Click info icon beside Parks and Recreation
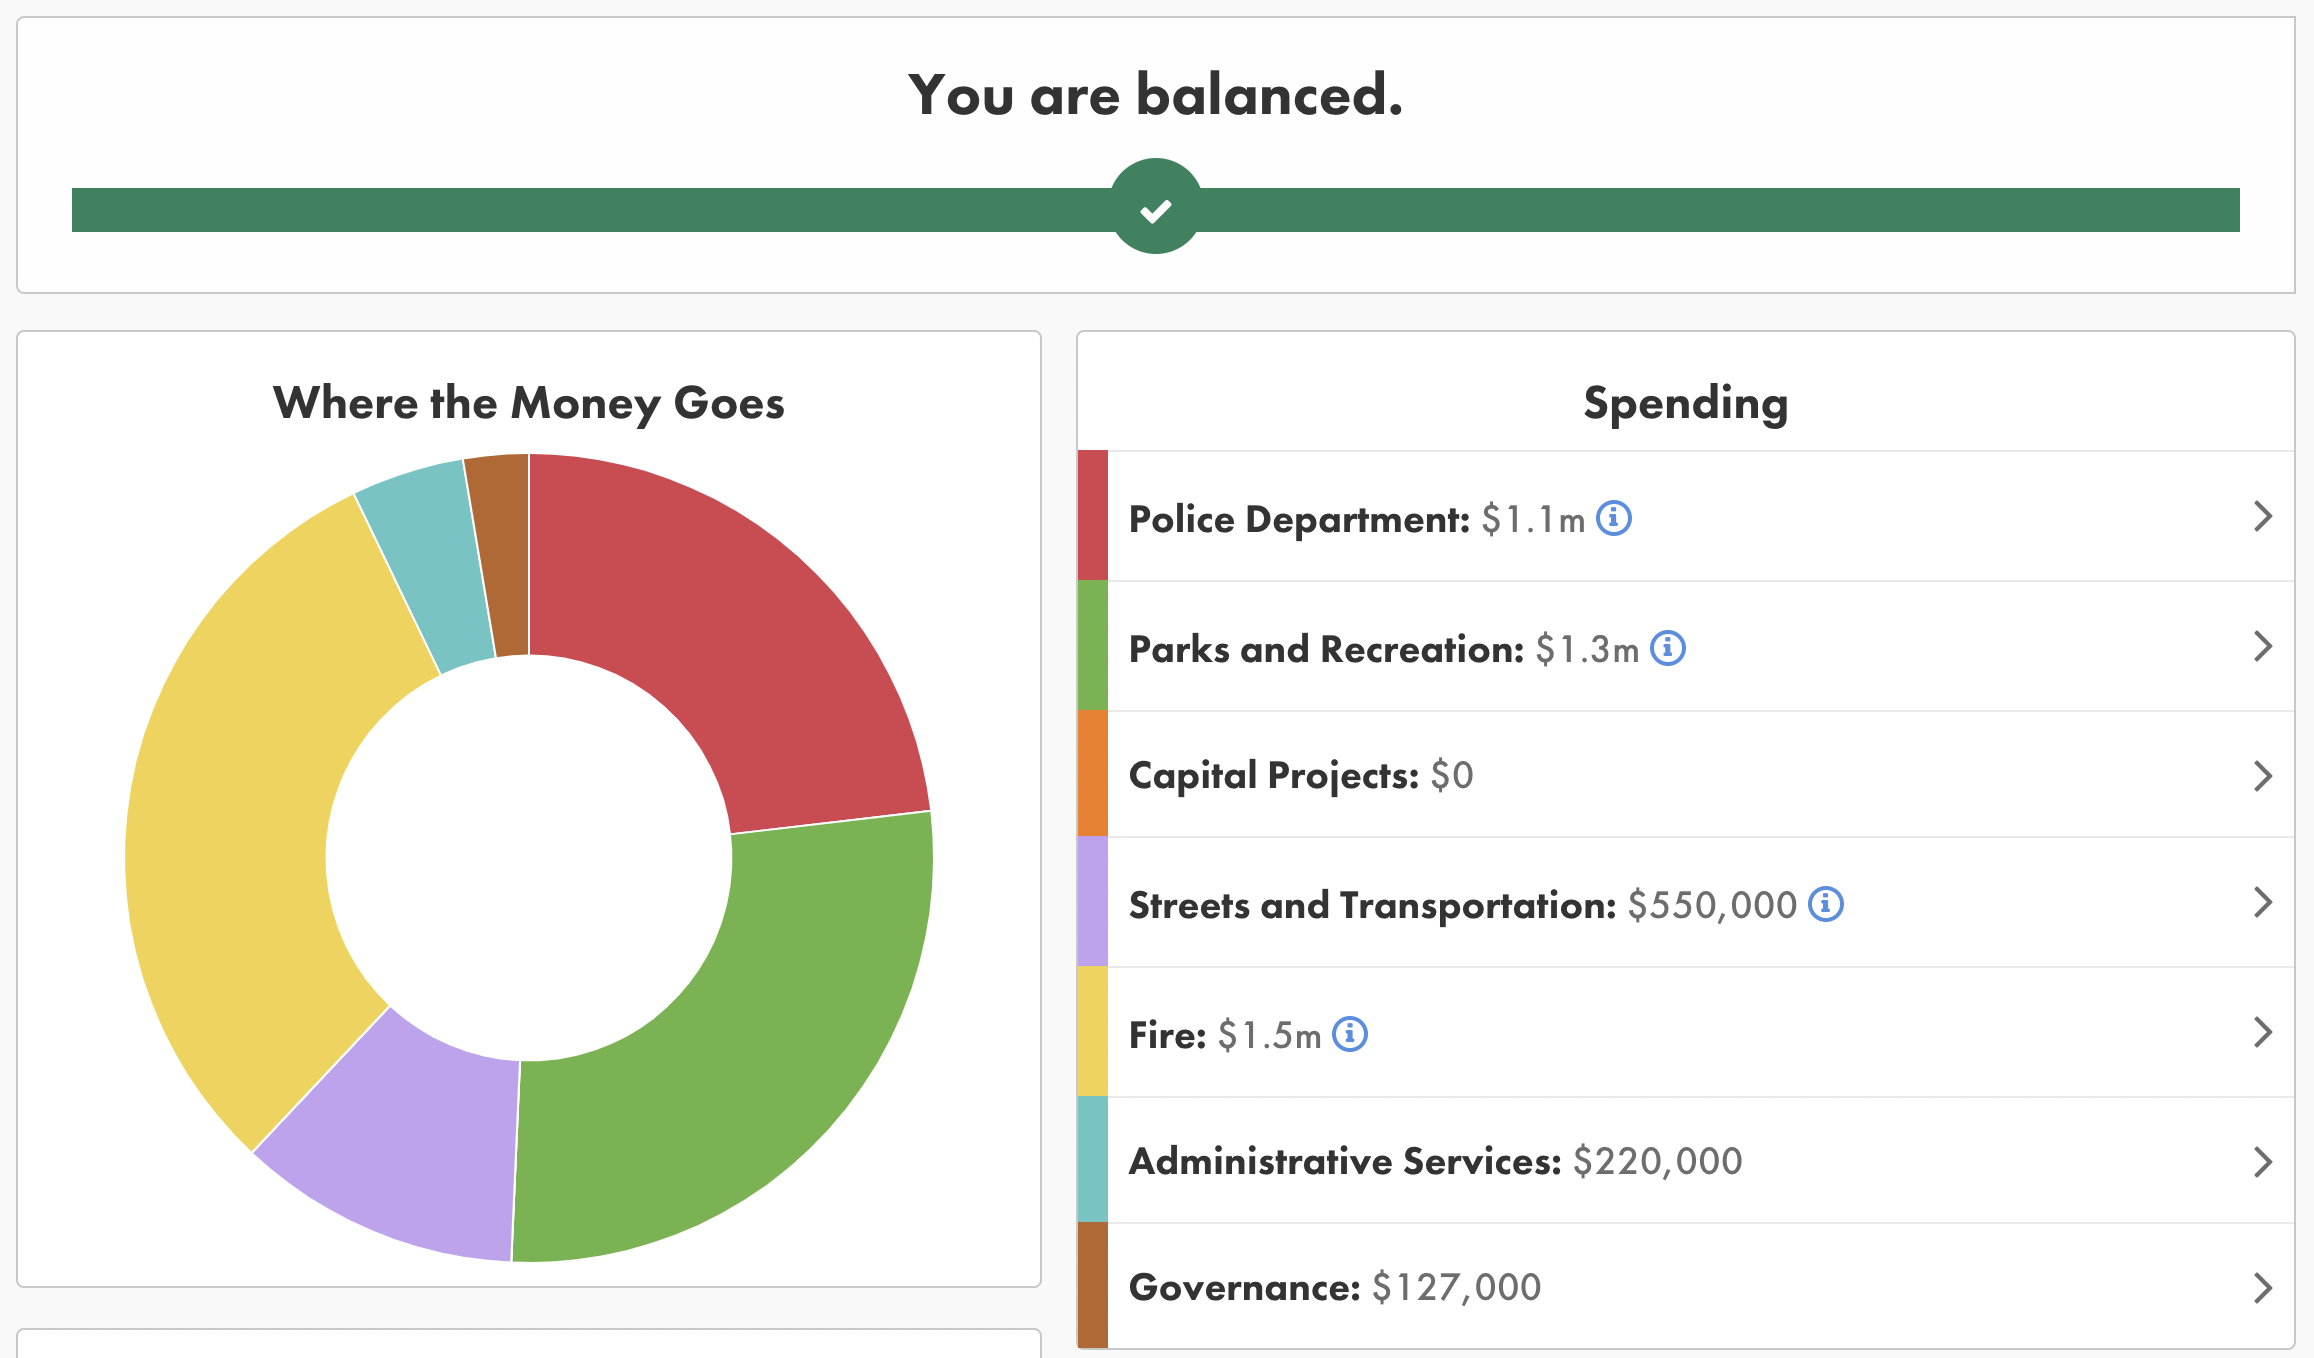 1667,648
